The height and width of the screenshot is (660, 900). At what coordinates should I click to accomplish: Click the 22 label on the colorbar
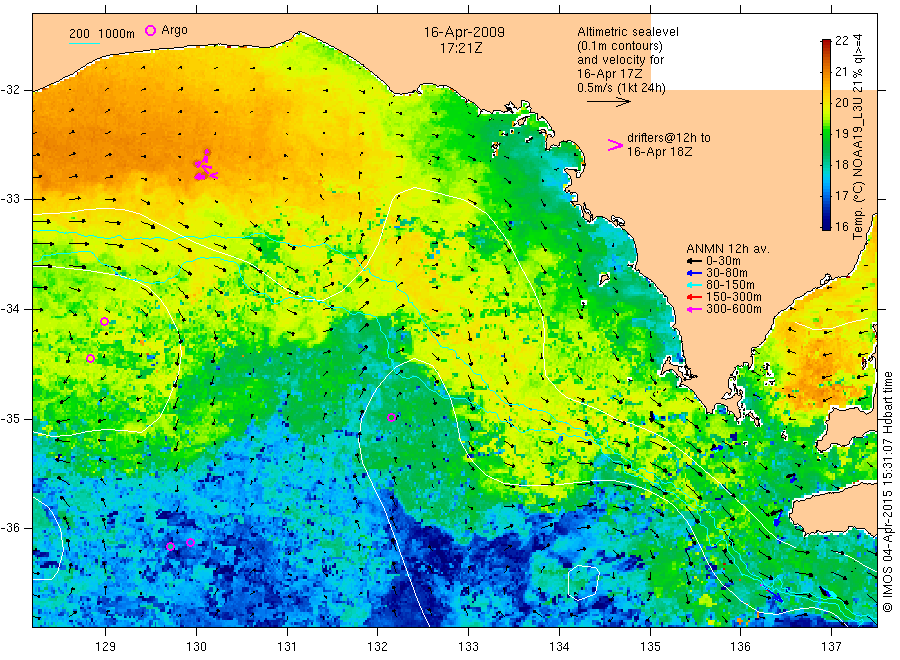tap(841, 40)
